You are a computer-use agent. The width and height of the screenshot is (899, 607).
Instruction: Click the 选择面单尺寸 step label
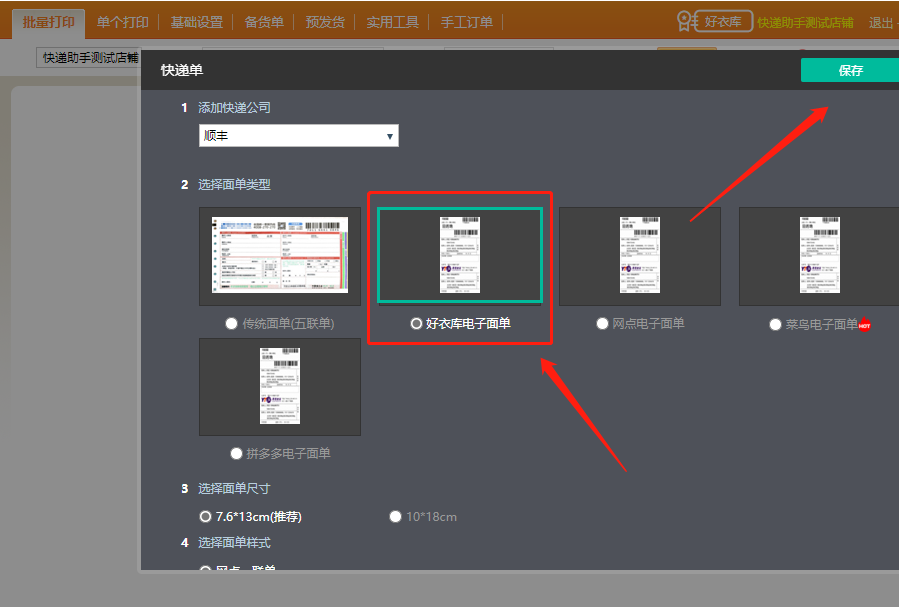(x=234, y=489)
